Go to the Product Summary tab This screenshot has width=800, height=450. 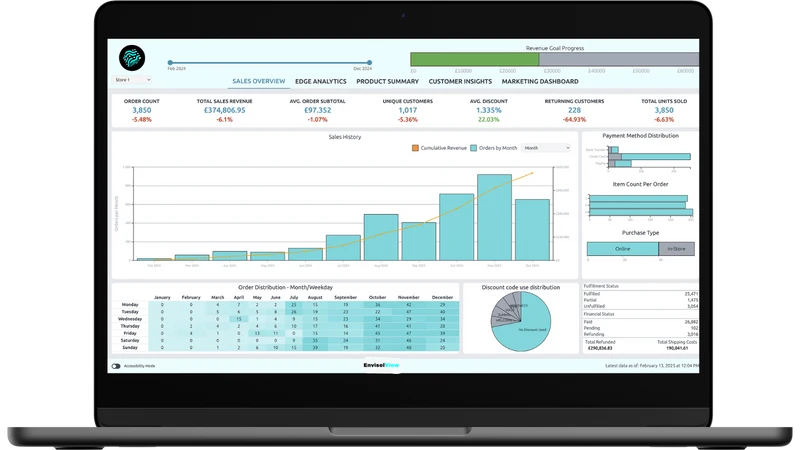click(387, 81)
